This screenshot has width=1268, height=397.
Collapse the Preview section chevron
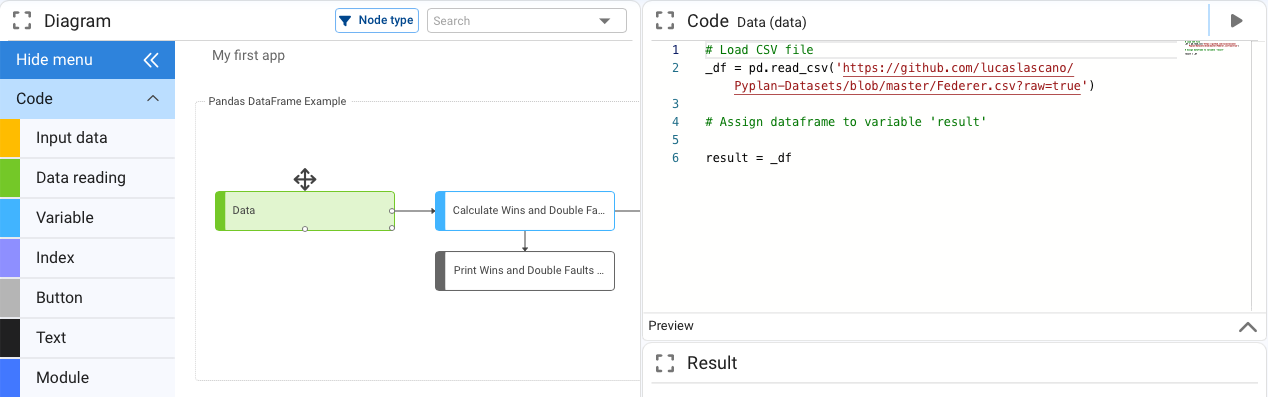(1247, 326)
